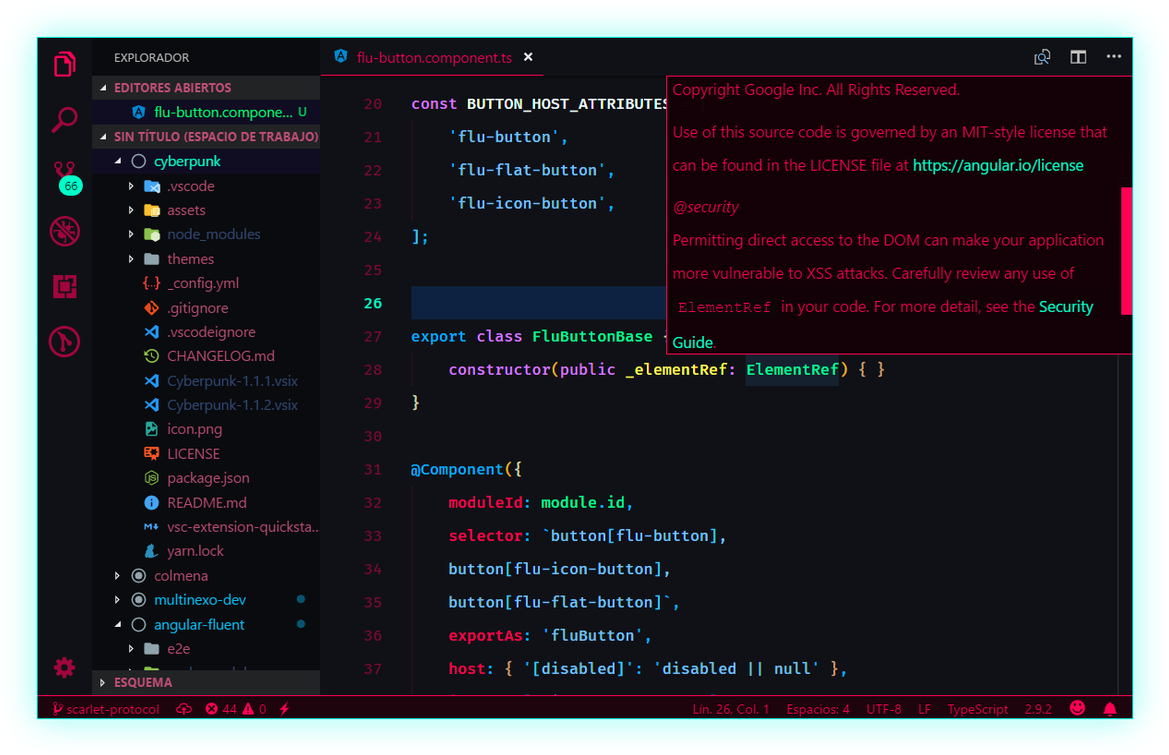
Task: Click the Security Guide link
Action: [x=1065, y=307]
